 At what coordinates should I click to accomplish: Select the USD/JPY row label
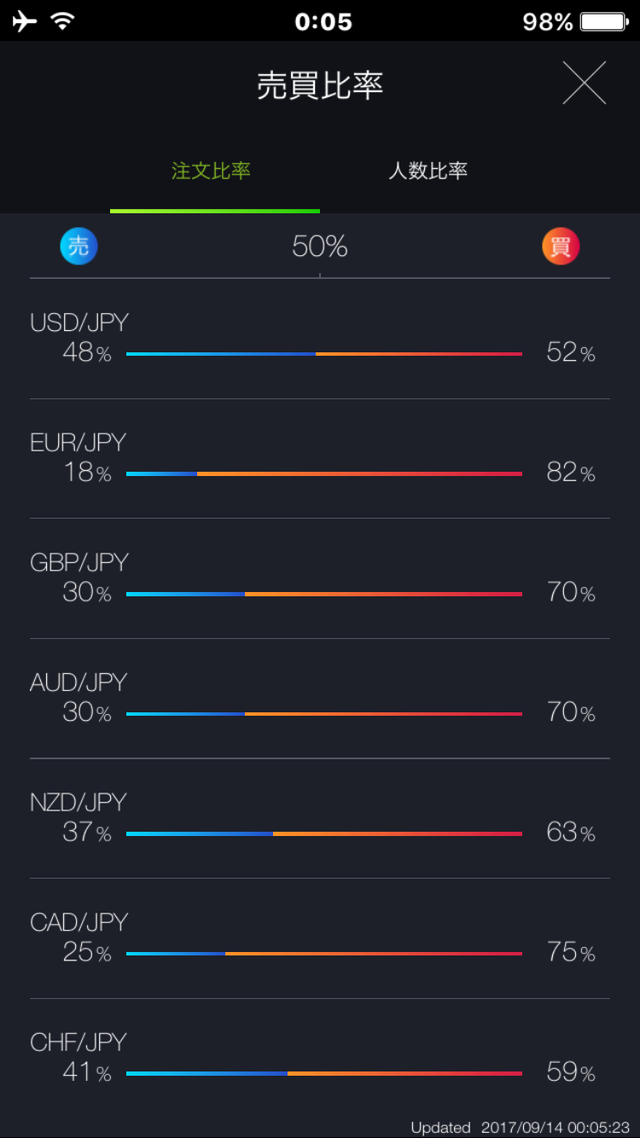tap(79, 322)
